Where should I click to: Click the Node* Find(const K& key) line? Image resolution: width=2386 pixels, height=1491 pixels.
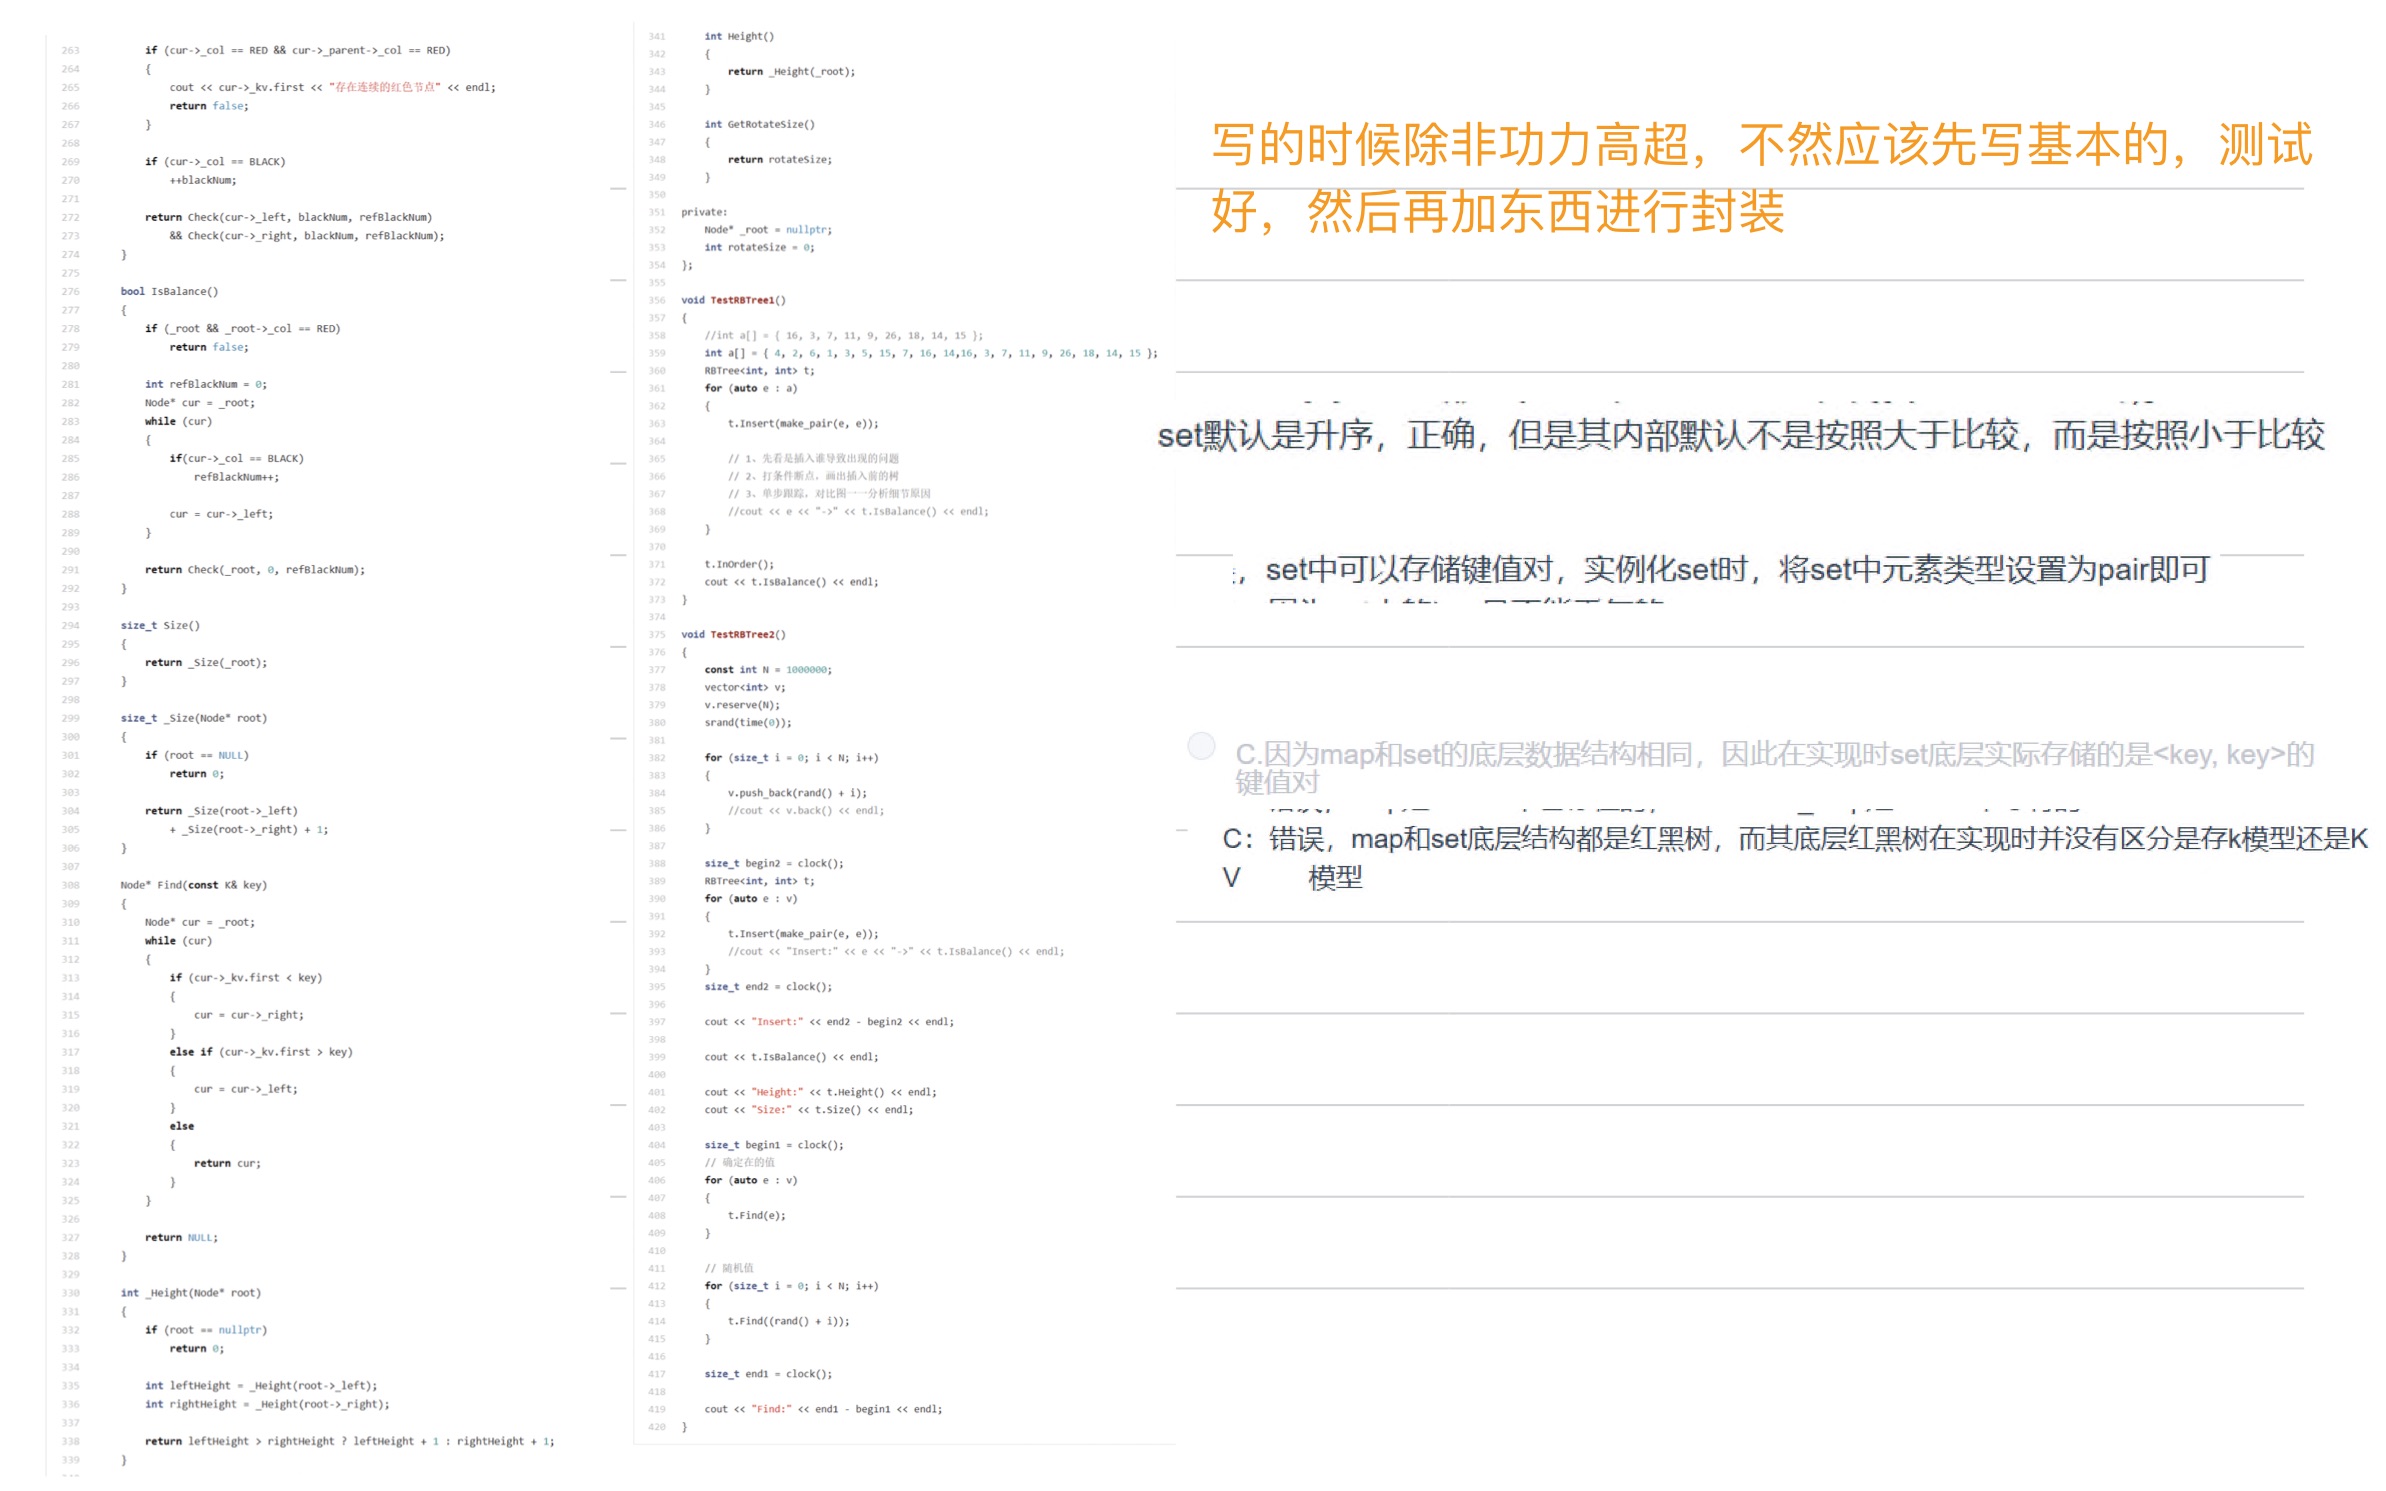(x=193, y=885)
